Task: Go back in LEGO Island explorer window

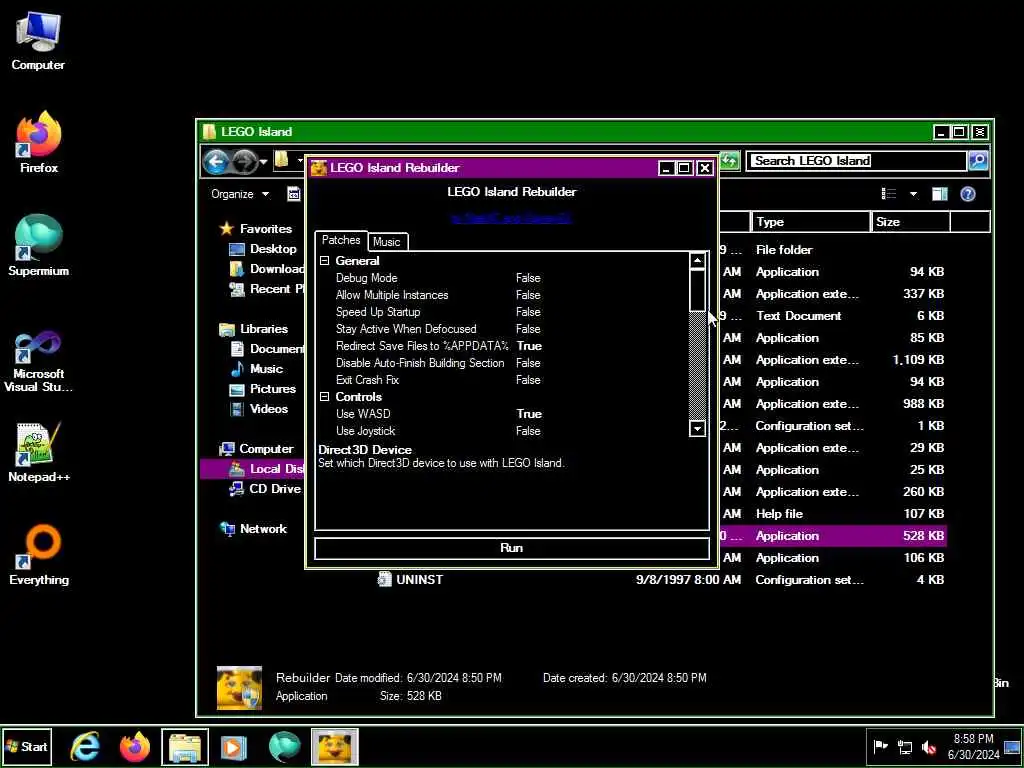Action: coord(216,161)
